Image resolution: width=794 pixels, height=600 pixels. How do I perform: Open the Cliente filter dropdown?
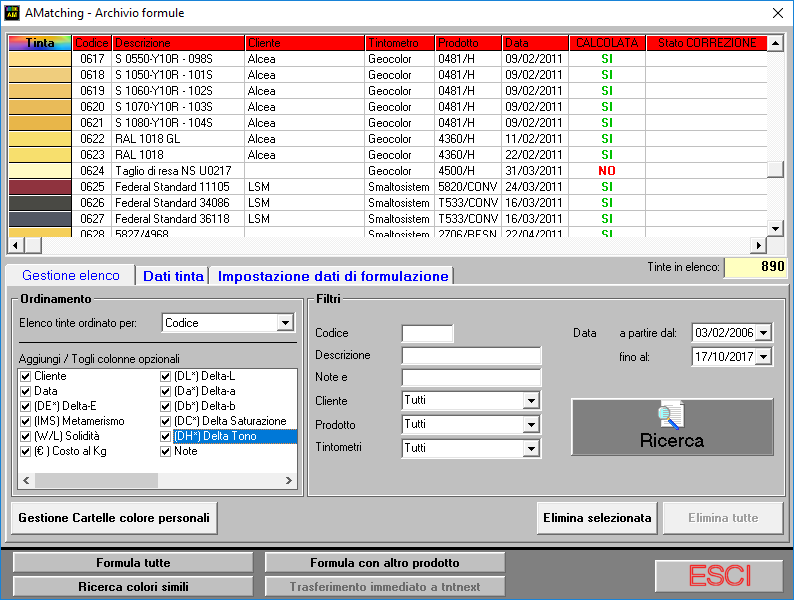tap(531, 401)
